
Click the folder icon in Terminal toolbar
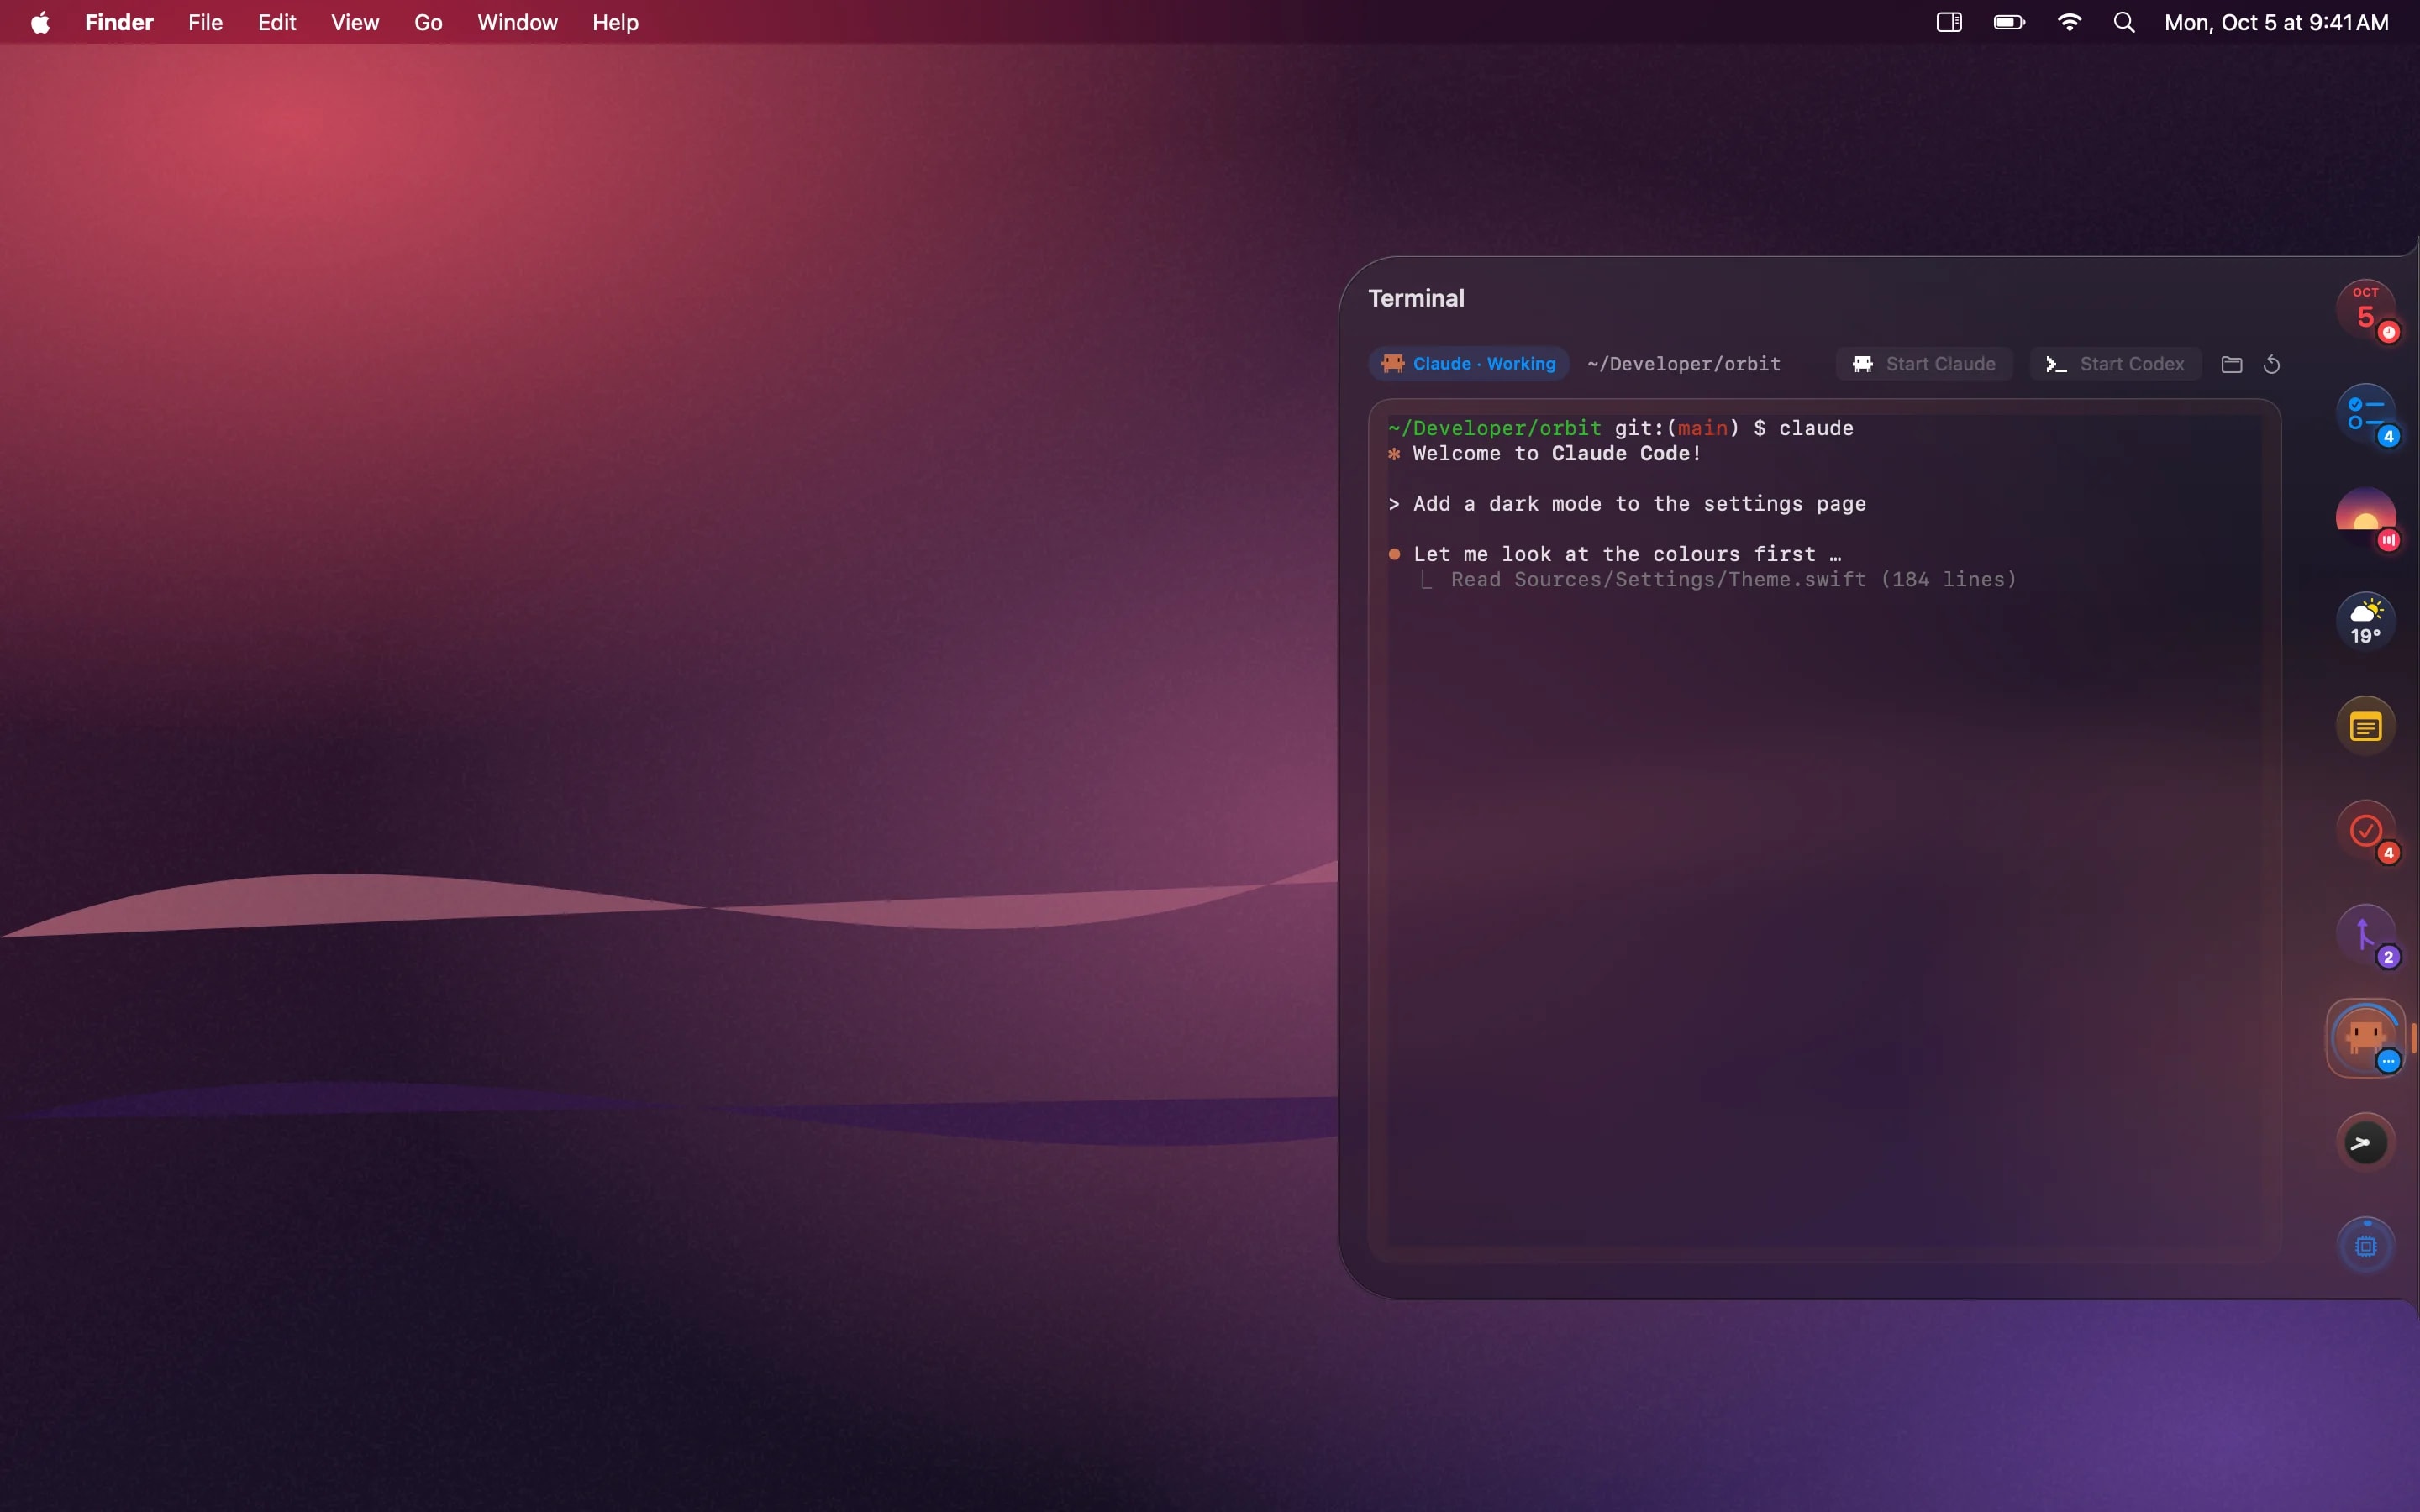[x=2231, y=364]
